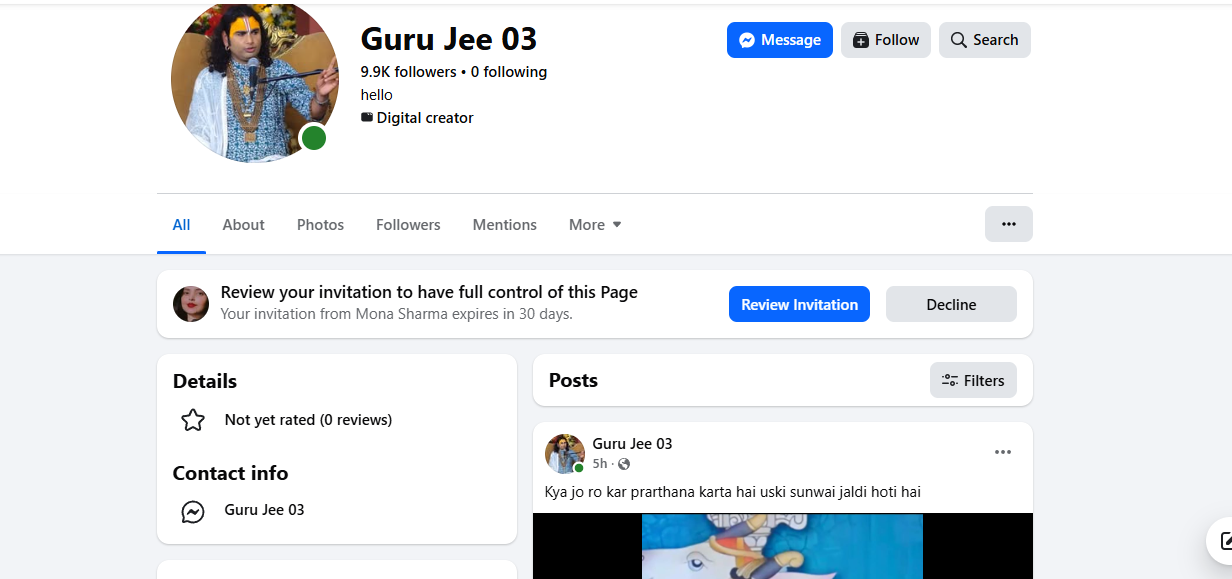Open the Guru Jee 03 profile picture
The width and height of the screenshot is (1232, 579).
tap(254, 82)
